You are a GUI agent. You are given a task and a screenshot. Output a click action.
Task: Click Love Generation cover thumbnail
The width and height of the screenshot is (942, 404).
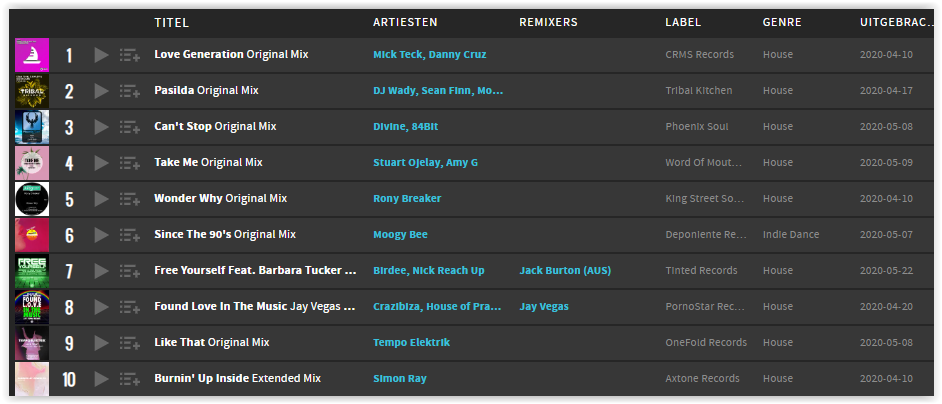tap(32, 55)
